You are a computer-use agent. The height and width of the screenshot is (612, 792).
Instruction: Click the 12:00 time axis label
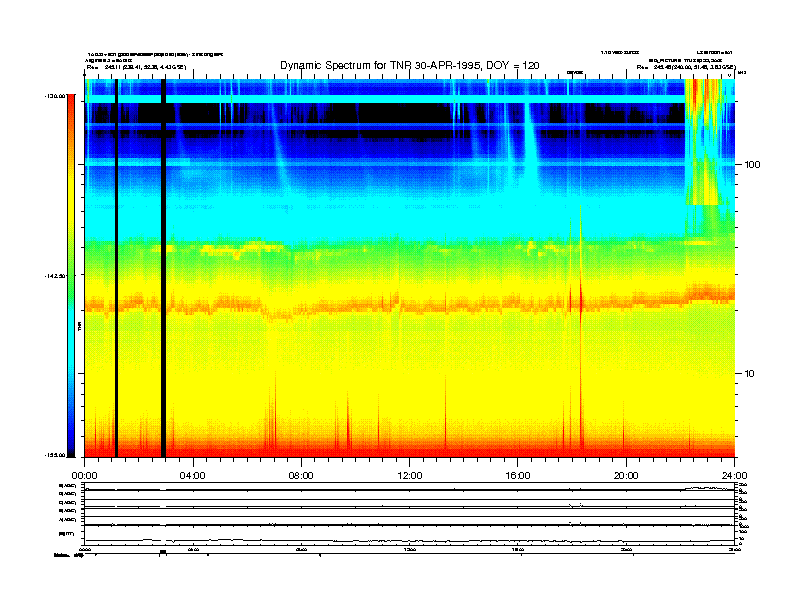coord(410,476)
